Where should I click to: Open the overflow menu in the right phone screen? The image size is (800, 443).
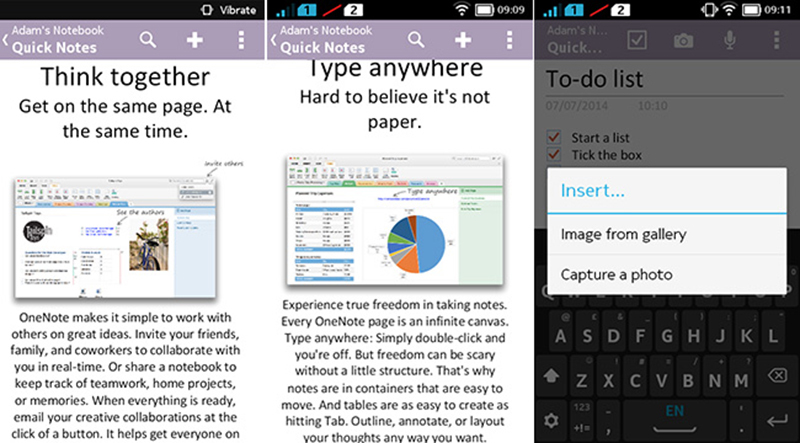[x=776, y=40]
